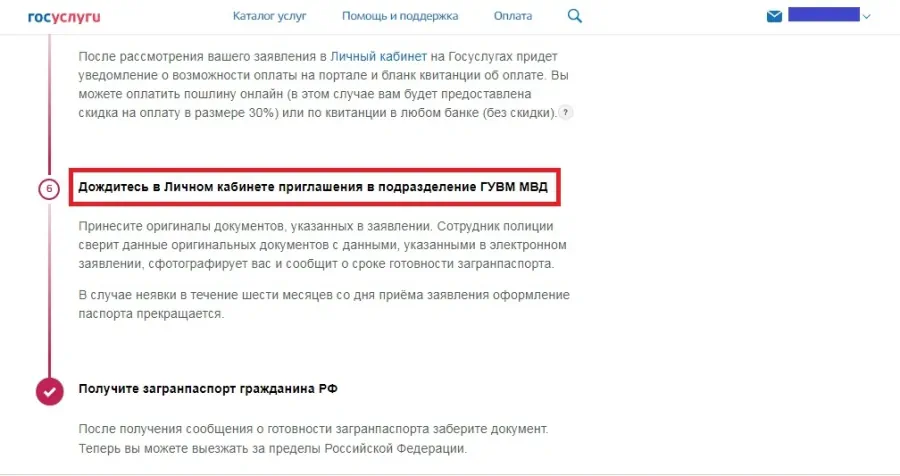The width and height of the screenshot is (900, 476).
Task: Click heading Получите загранпаспорт гражданина РФ
Action: click(x=208, y=389)
